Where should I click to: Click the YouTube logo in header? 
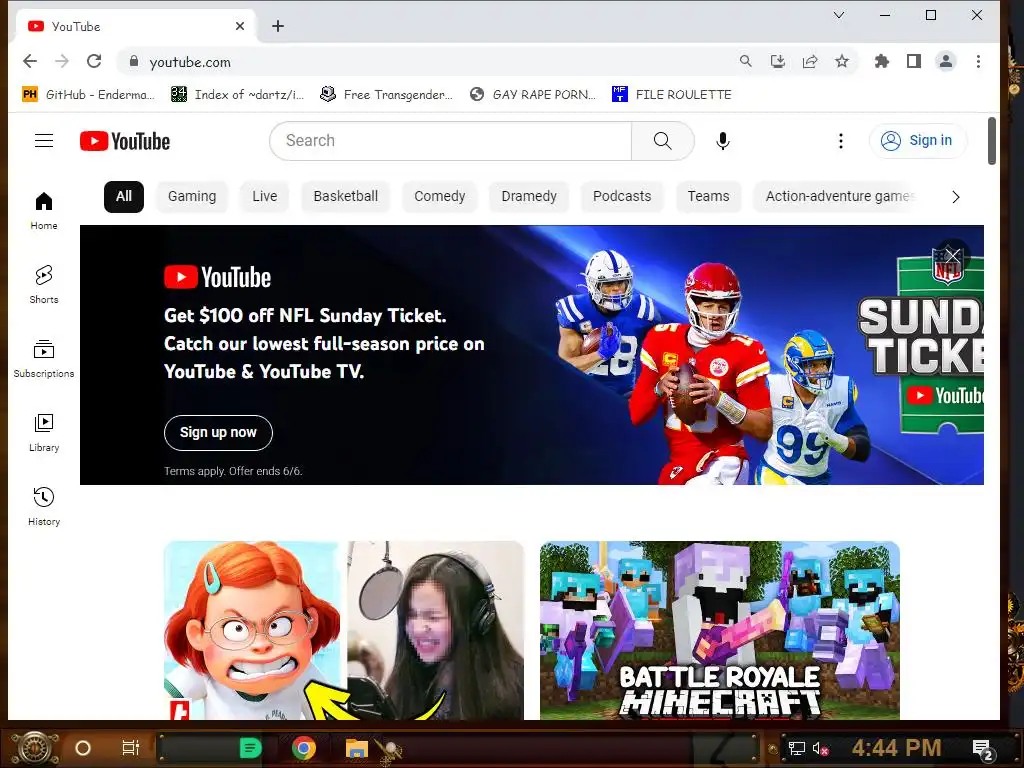tap(125, 141)
